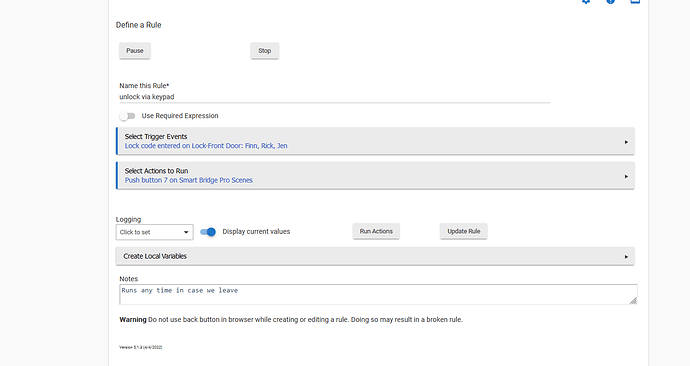Open the settings gear icon at top
This screenshot has height=366, width=690.
pyautogui.click(x=586, y=1)
